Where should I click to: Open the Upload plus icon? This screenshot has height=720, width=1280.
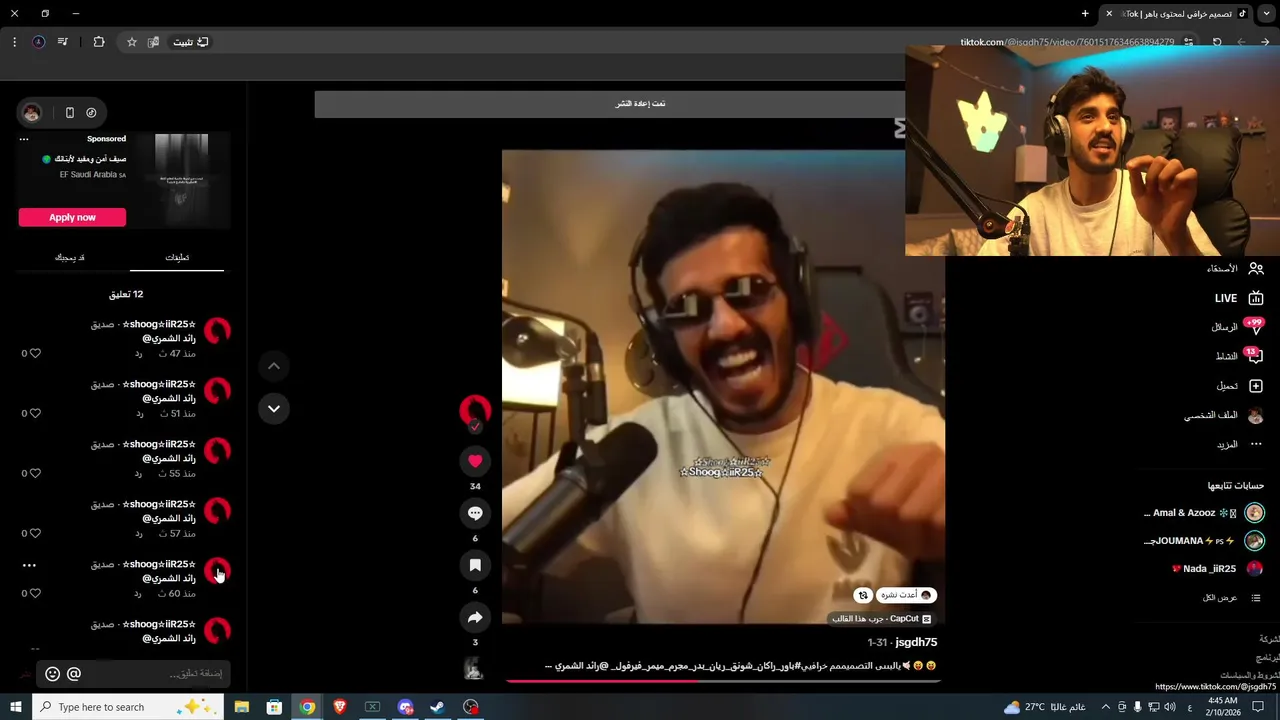[1256, 386]
